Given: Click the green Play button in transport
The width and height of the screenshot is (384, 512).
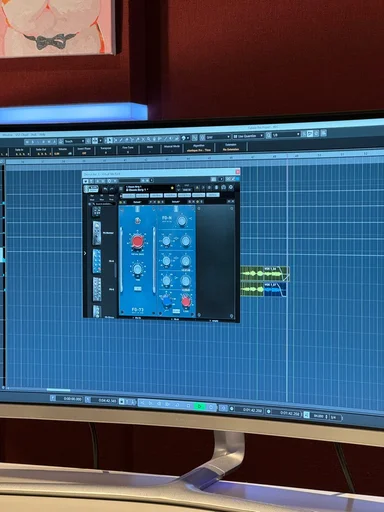Looking at the screenshot, I should point(200,406).
